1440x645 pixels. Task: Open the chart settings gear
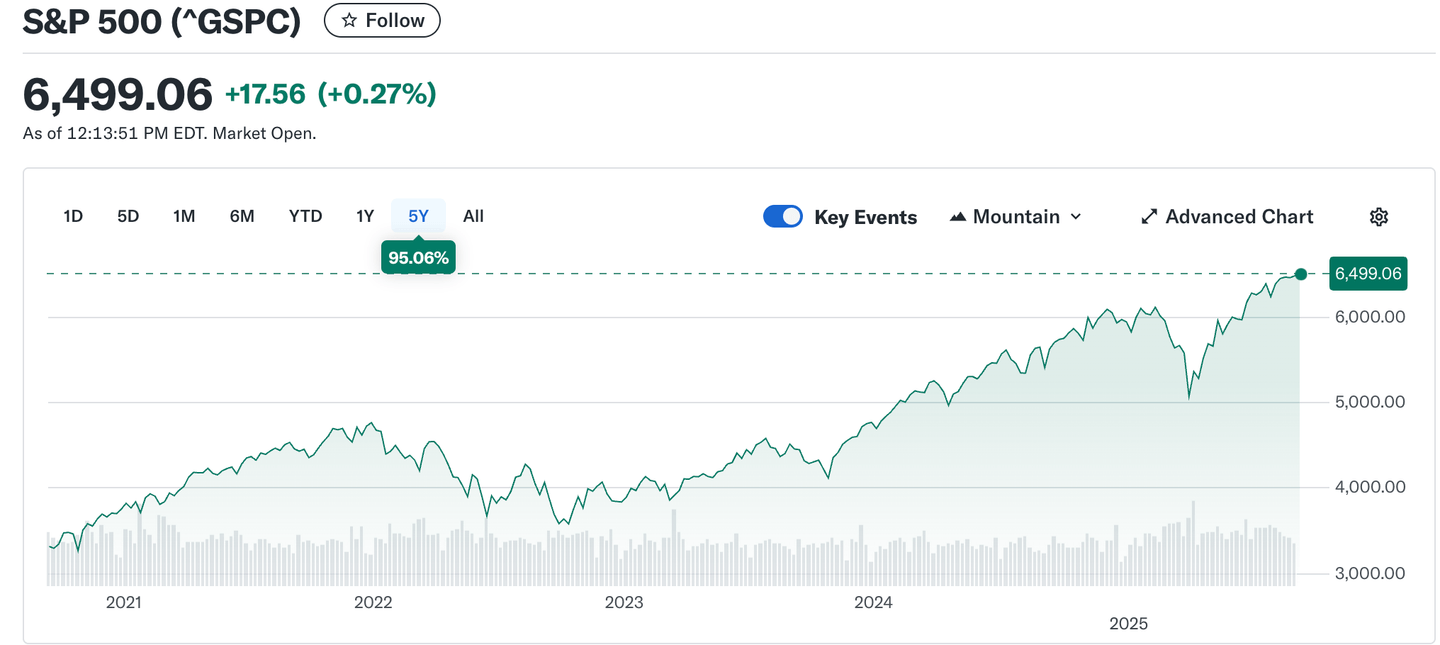(x=1379, y=216)
